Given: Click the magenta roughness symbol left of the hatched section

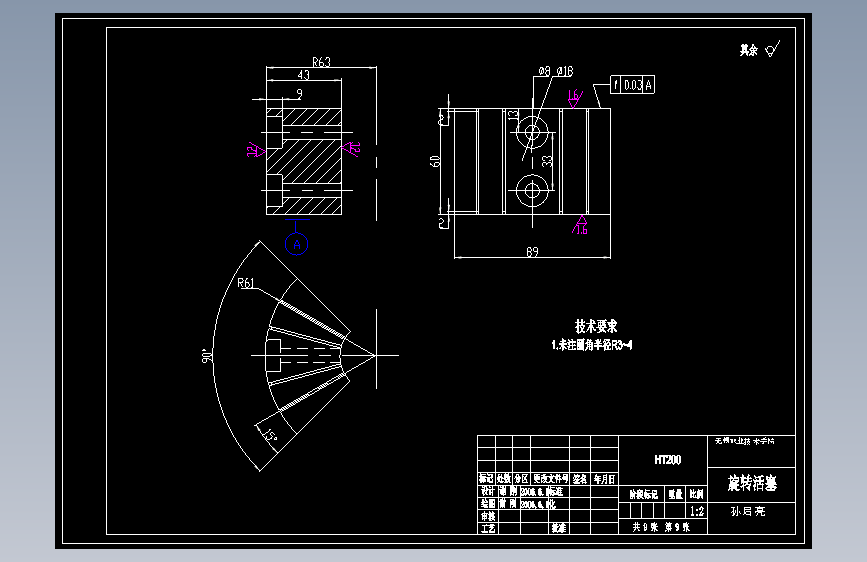Looking at the screenshot, I should 256,150.
